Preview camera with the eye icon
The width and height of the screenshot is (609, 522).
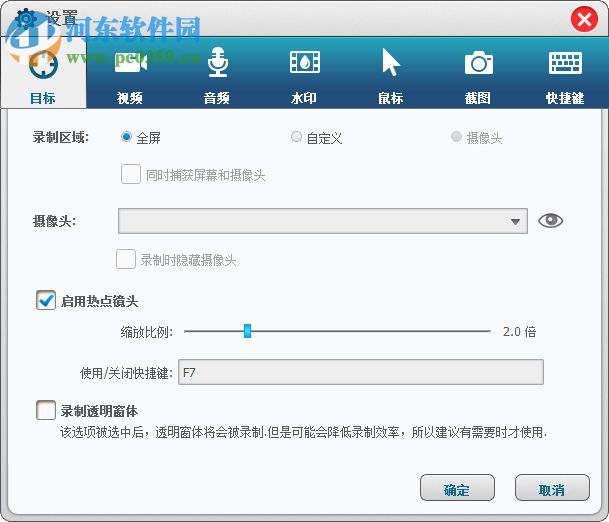[x=550, y=221]
